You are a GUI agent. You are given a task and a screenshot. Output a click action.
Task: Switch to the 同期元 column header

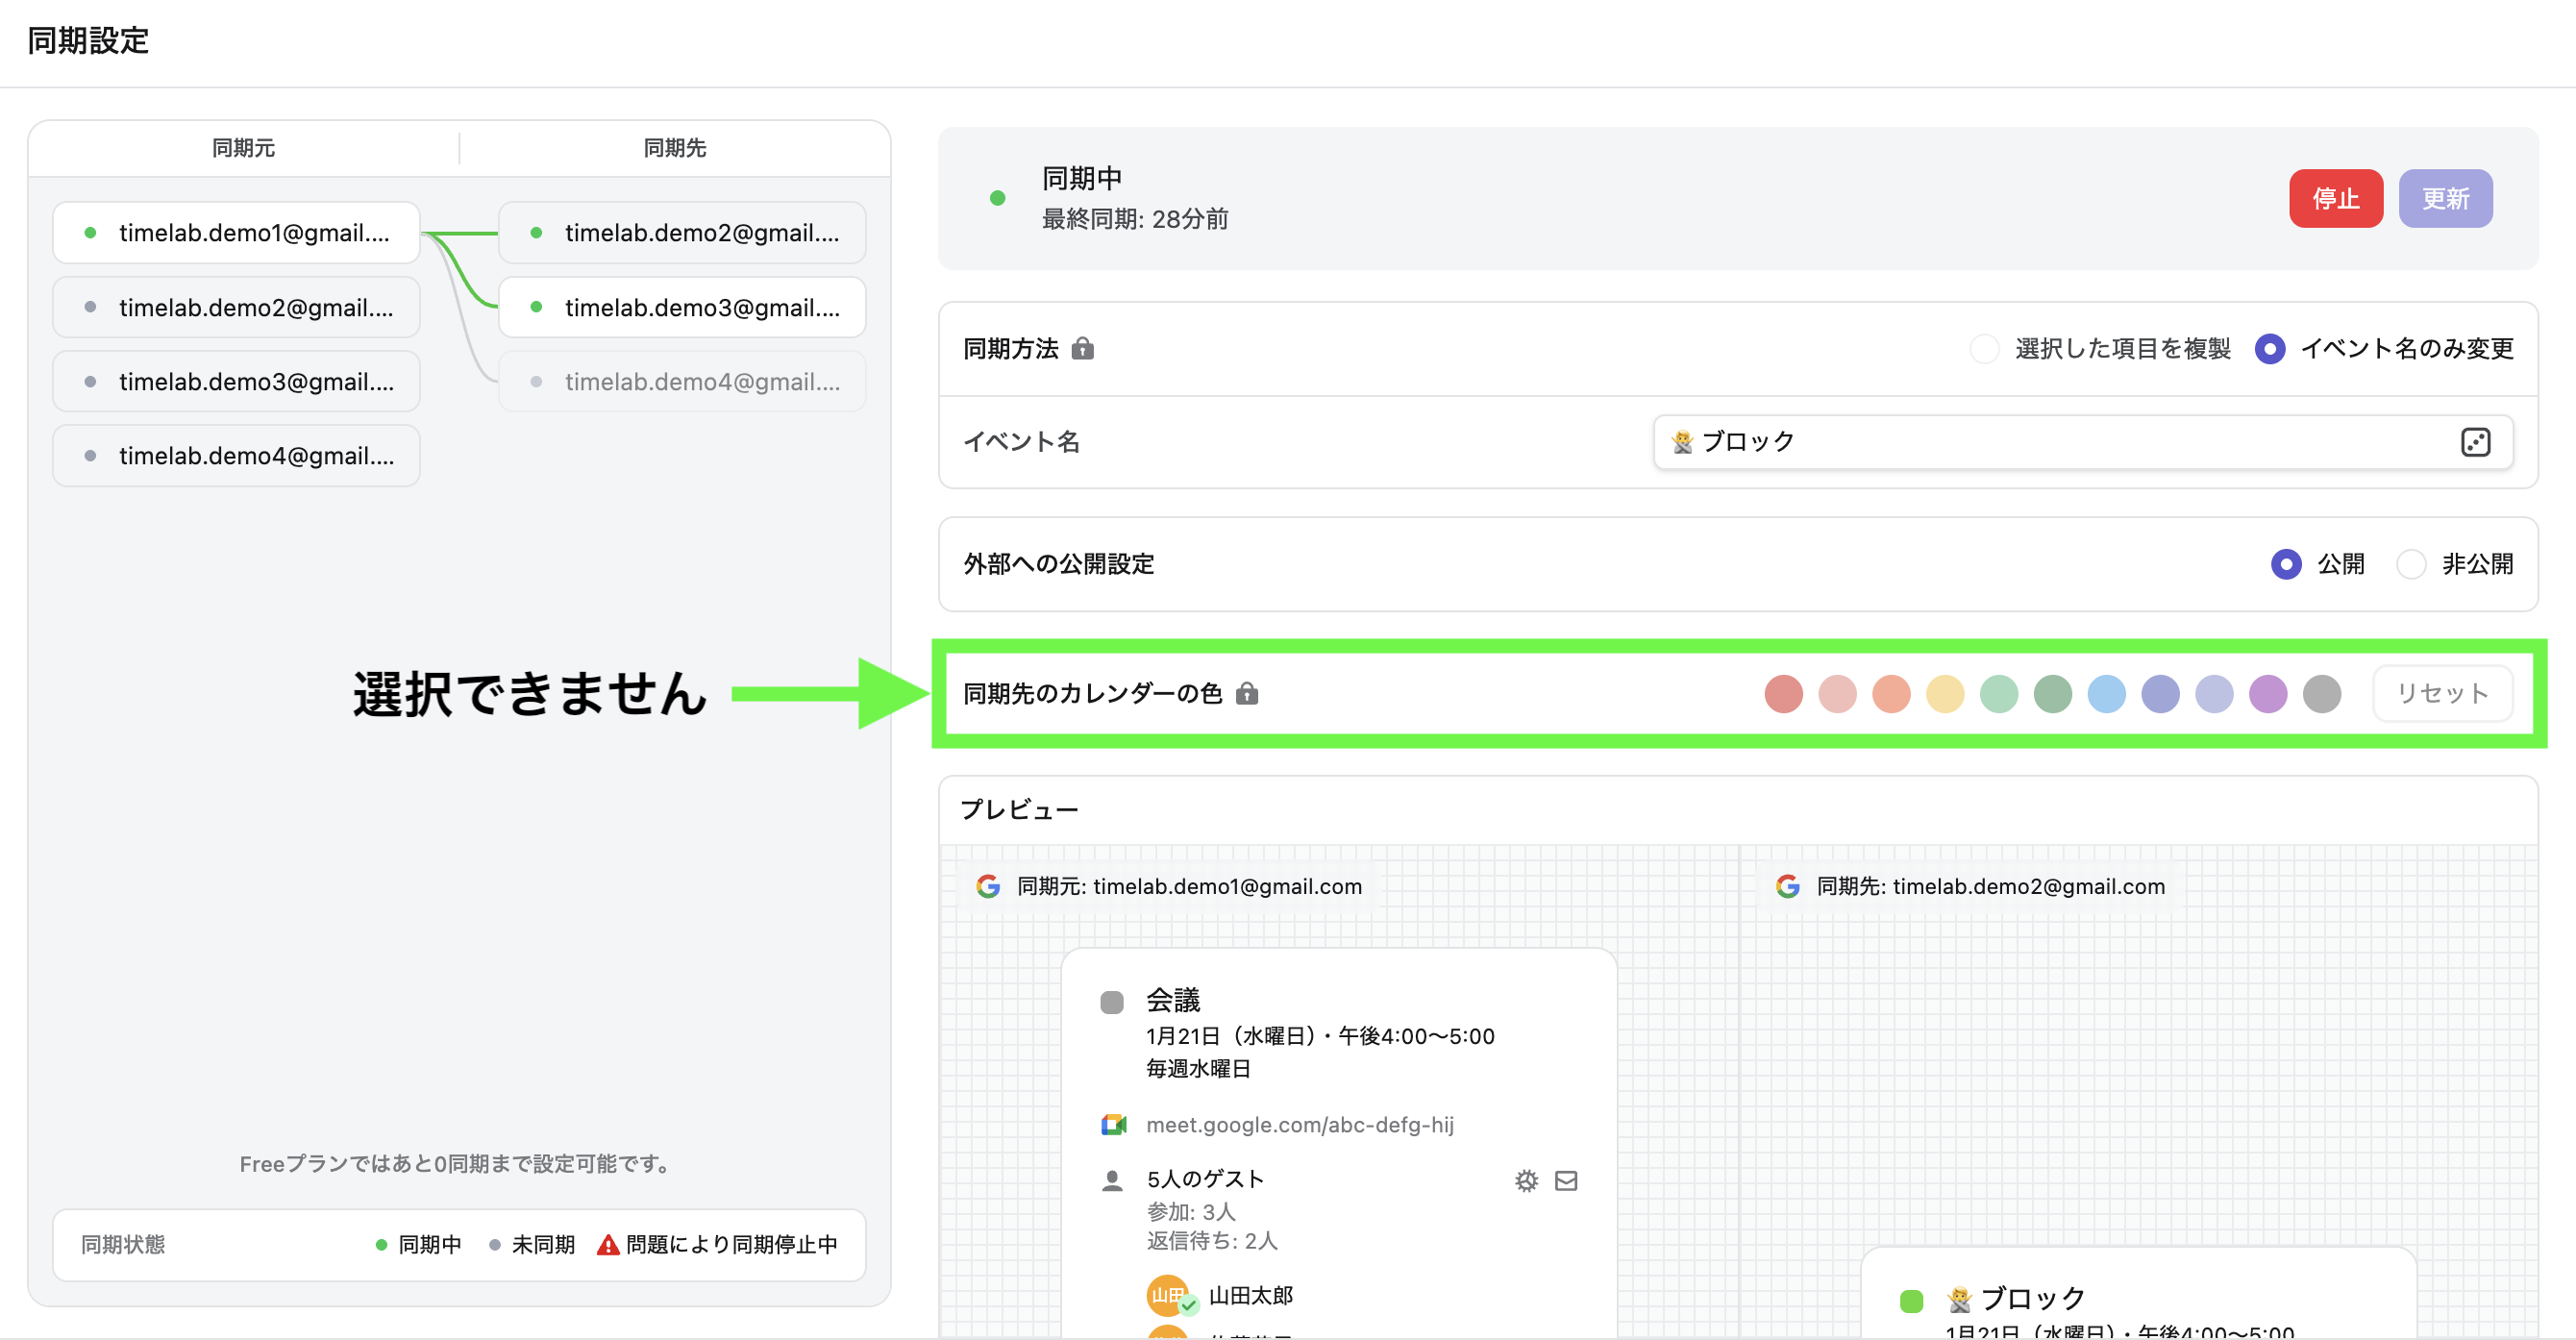(243, 148)
